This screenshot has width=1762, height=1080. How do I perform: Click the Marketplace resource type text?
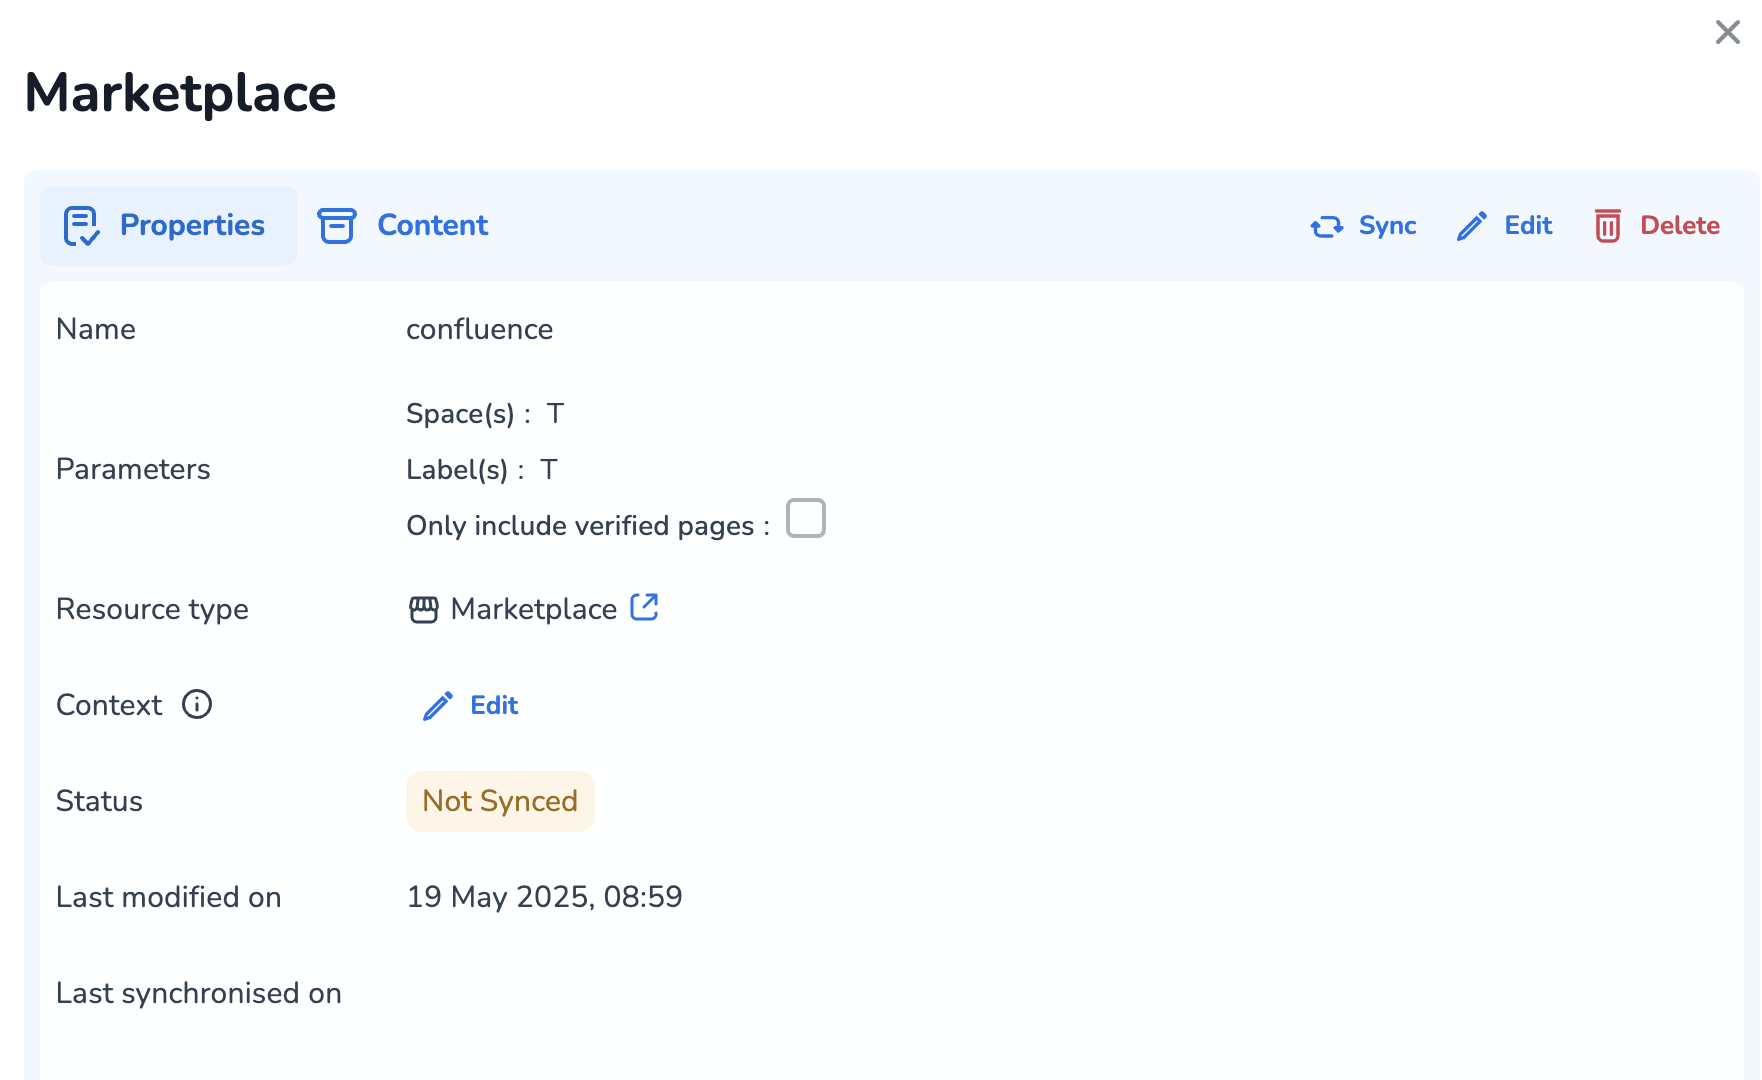click(x=534, y=609)
